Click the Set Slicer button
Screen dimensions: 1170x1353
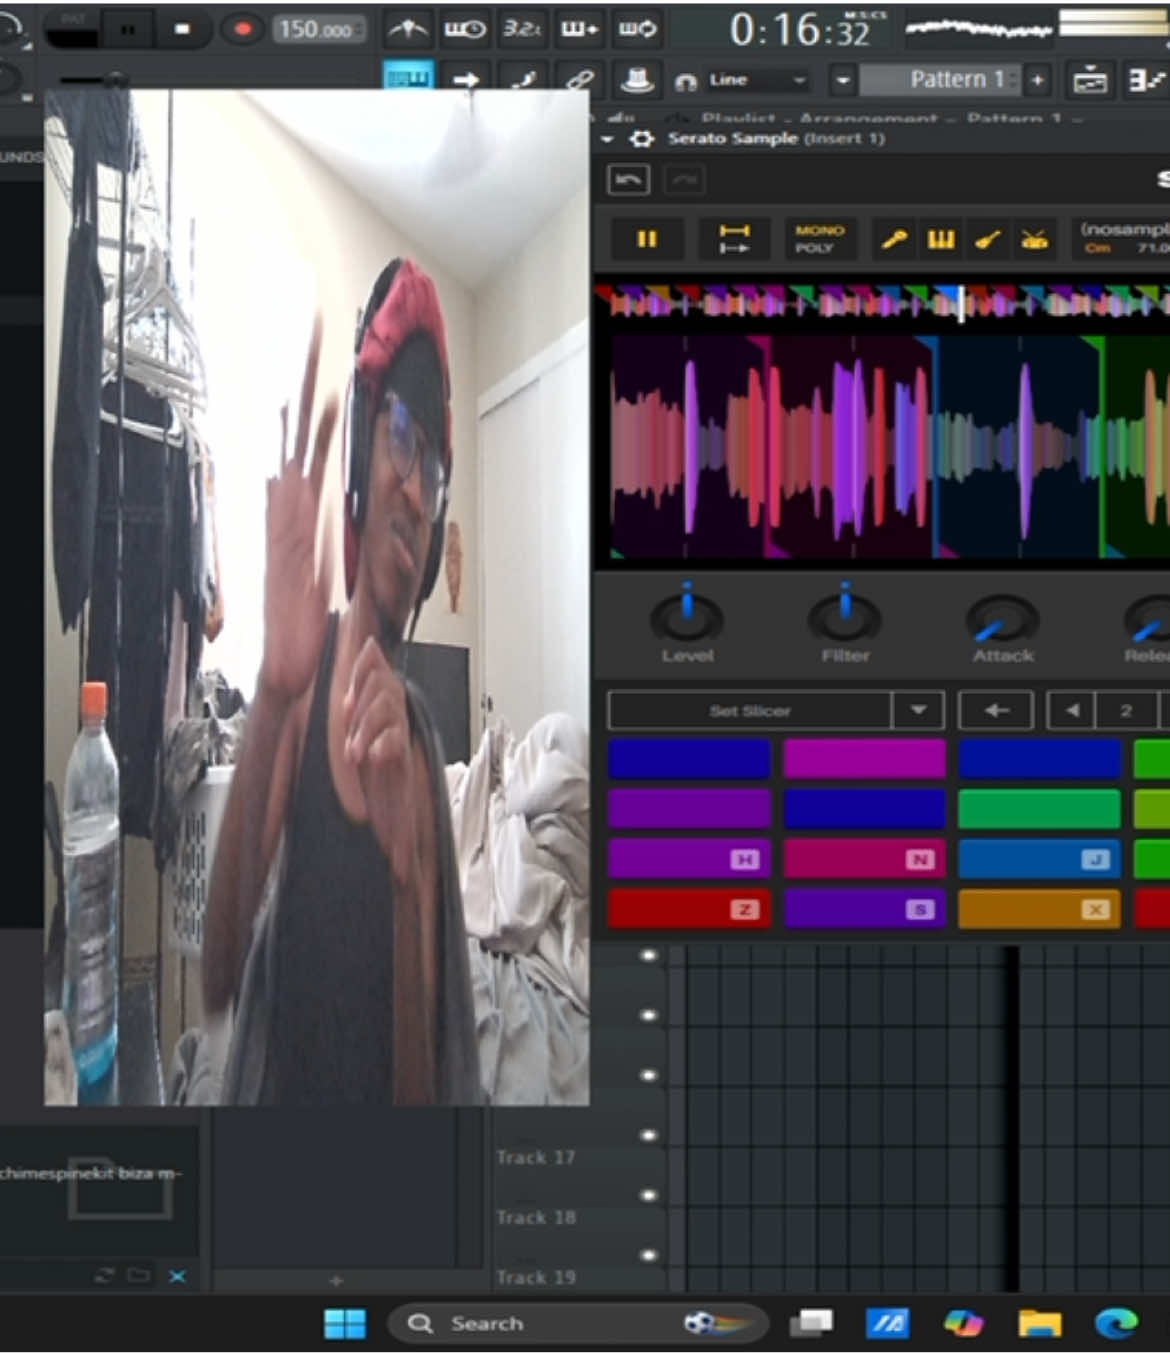click(750, 711)
